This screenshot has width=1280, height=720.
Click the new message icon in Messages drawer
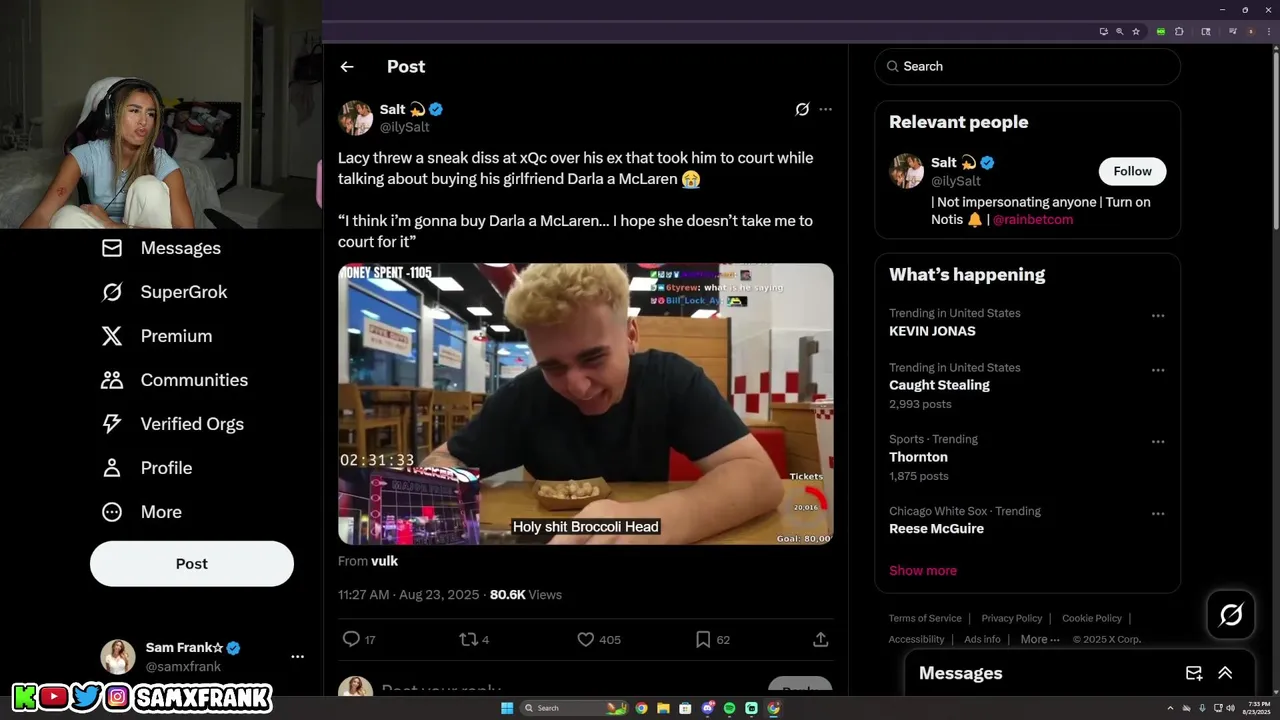1193,673
